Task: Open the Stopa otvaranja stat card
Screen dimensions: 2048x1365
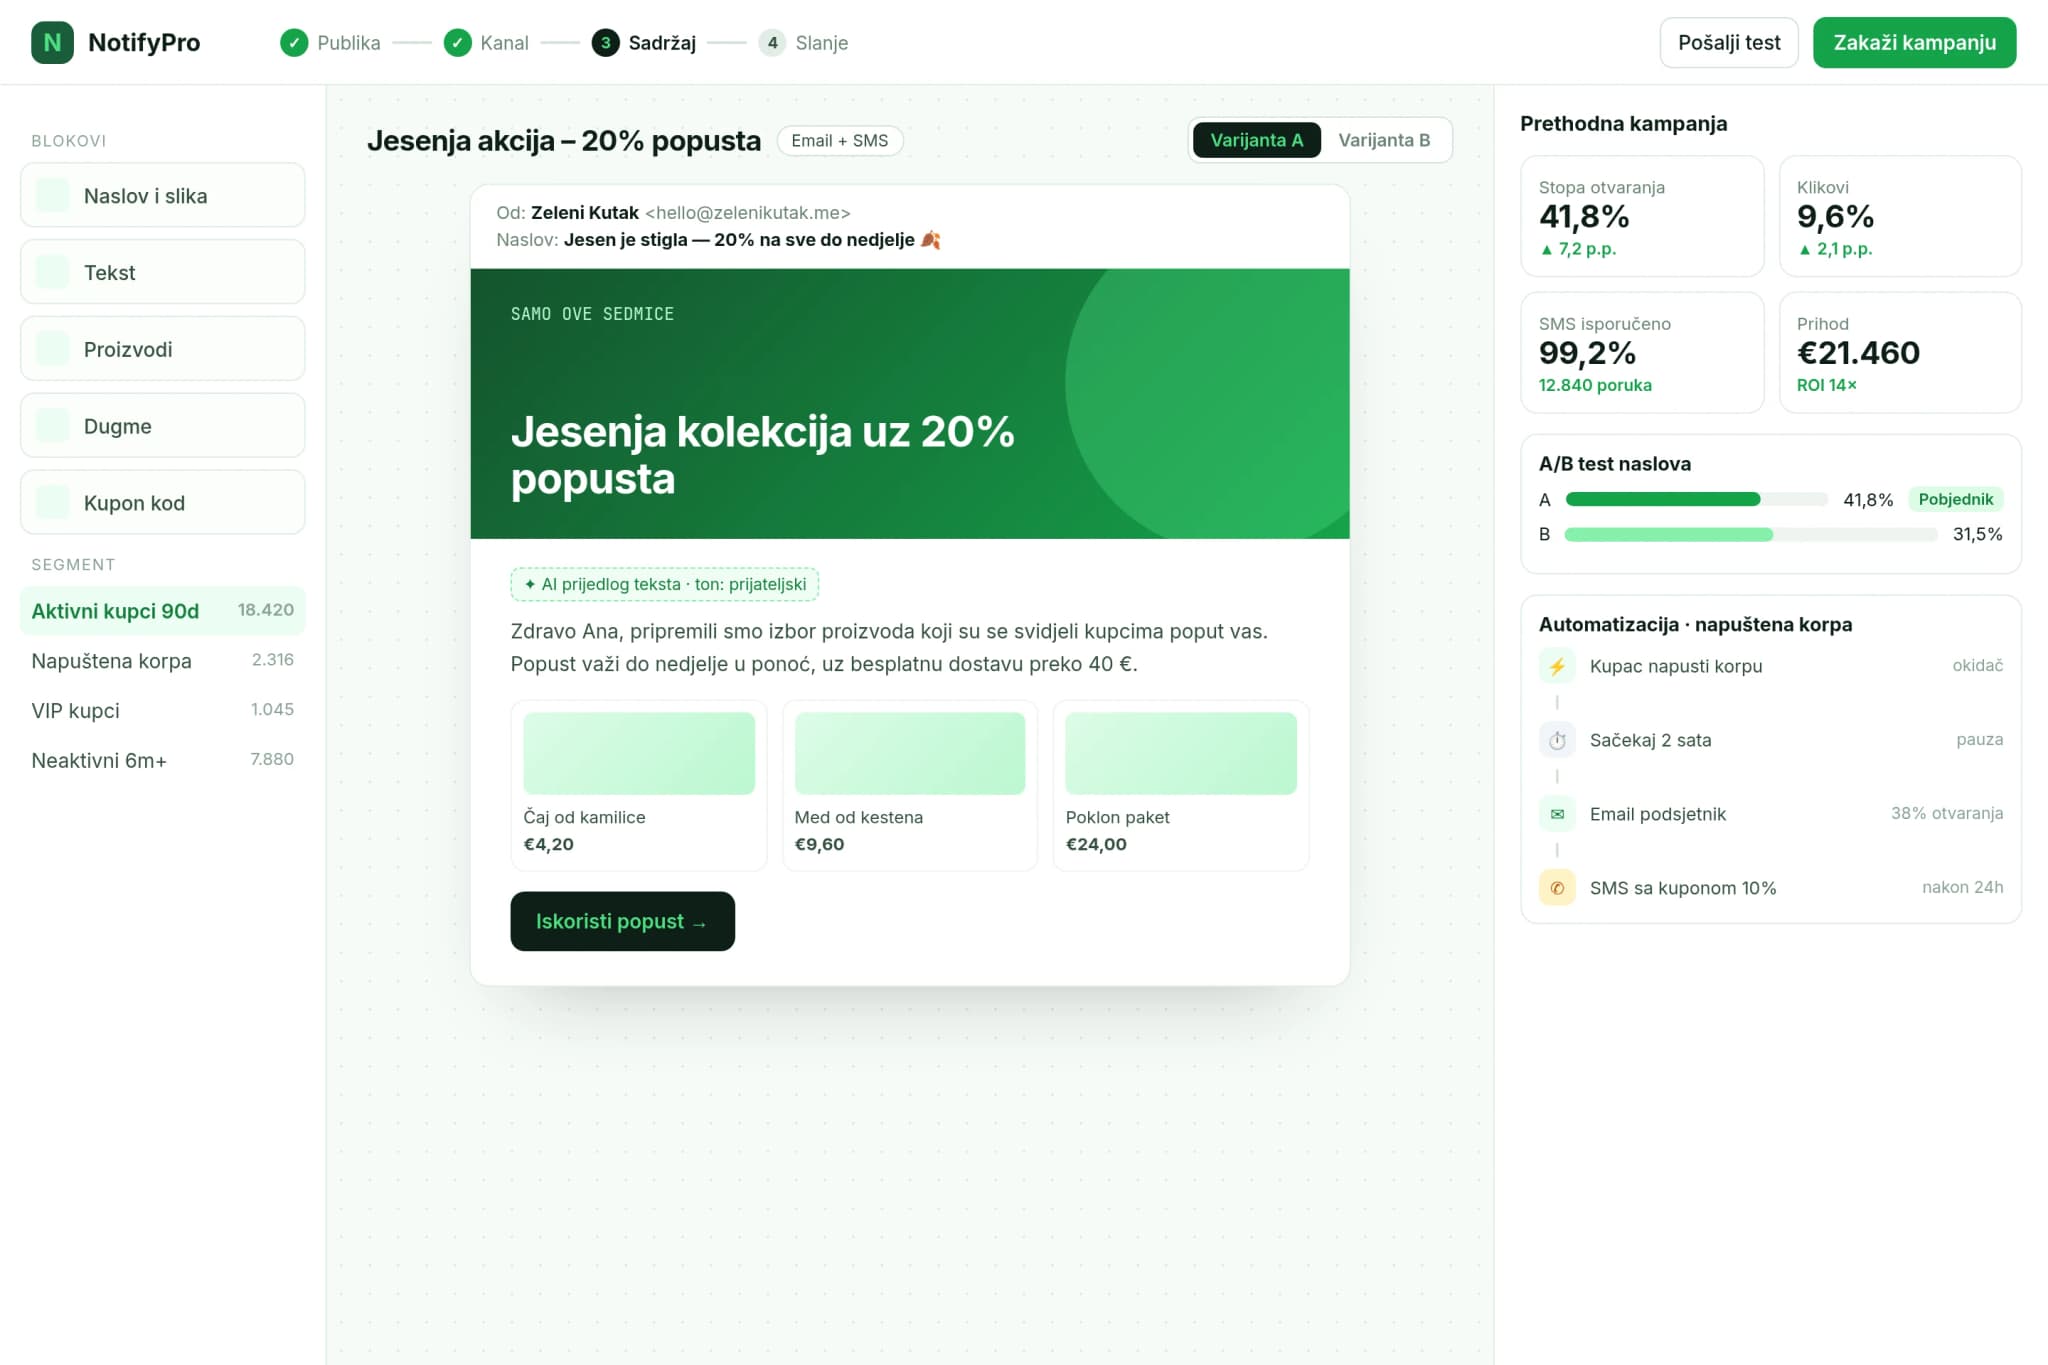Action: 1642,216
